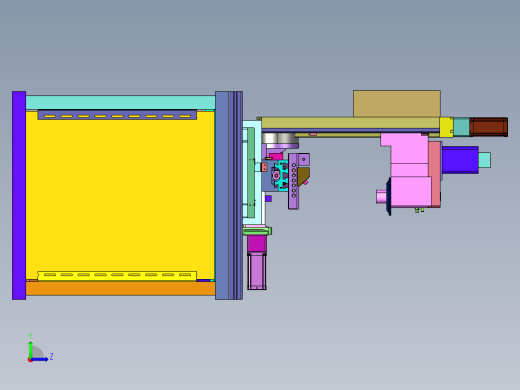Click the gray cylindrical rollers under the beam

pyautogui.click(x=279, y=138)
